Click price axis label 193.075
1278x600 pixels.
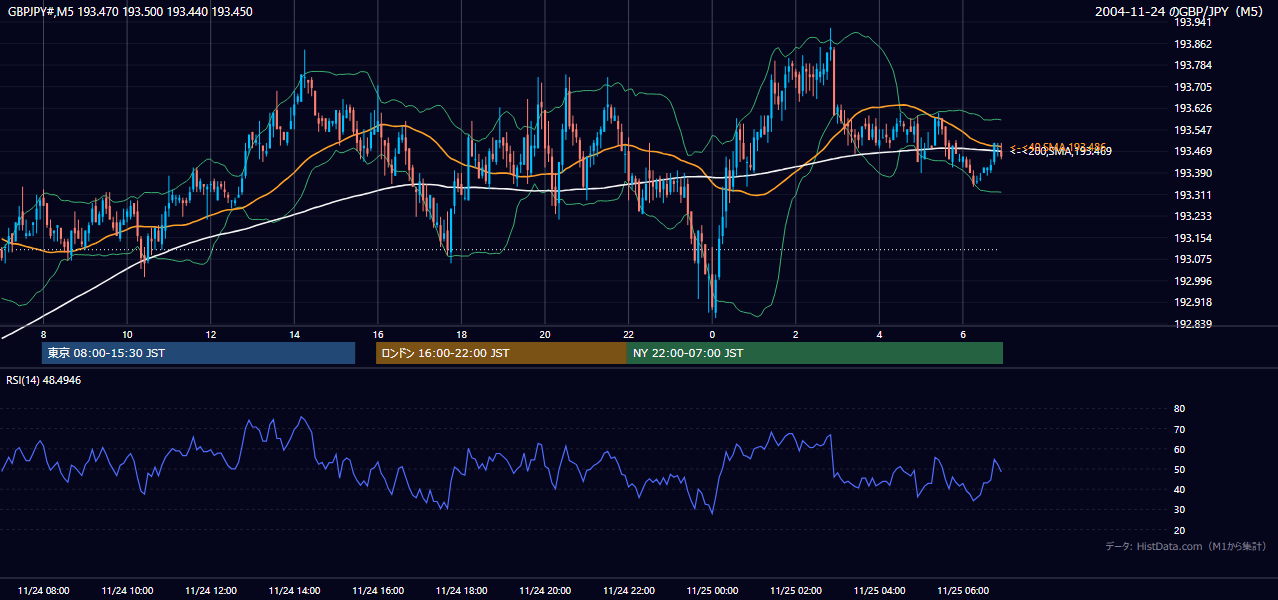click(x=1193, y=259)
